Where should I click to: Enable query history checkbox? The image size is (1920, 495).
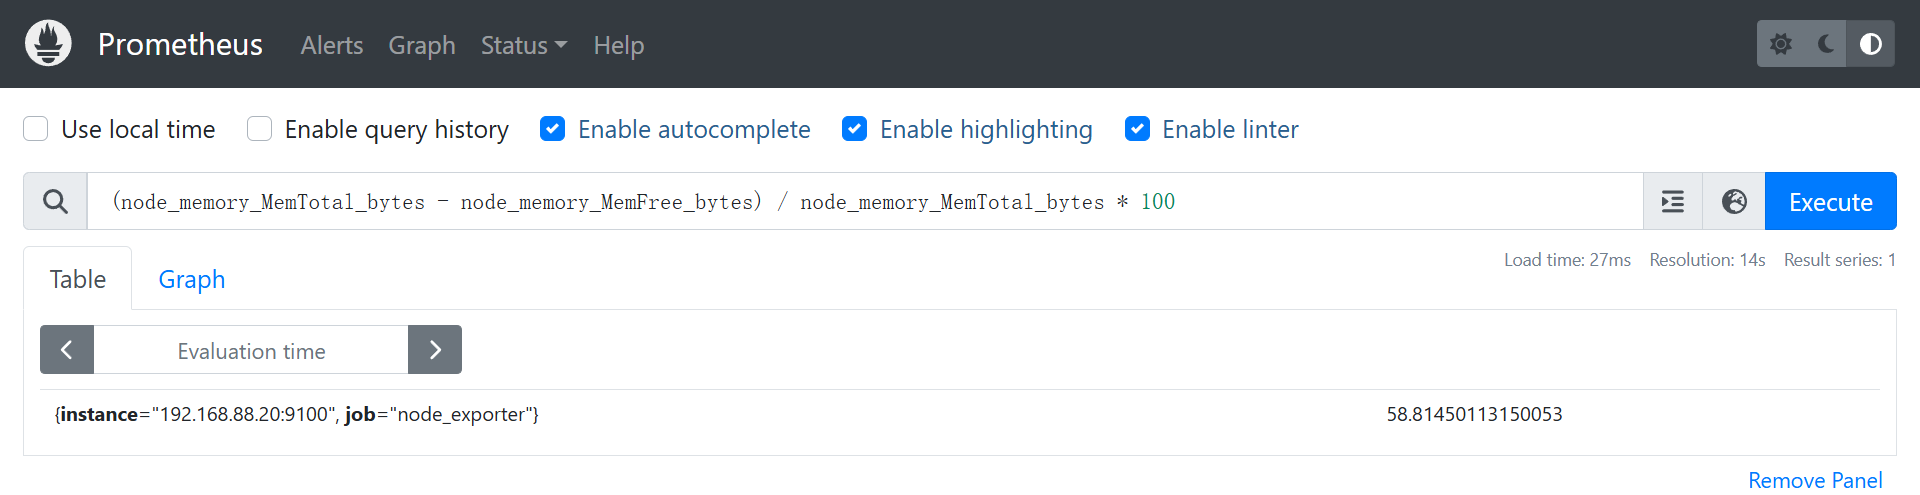coord(260,129)
